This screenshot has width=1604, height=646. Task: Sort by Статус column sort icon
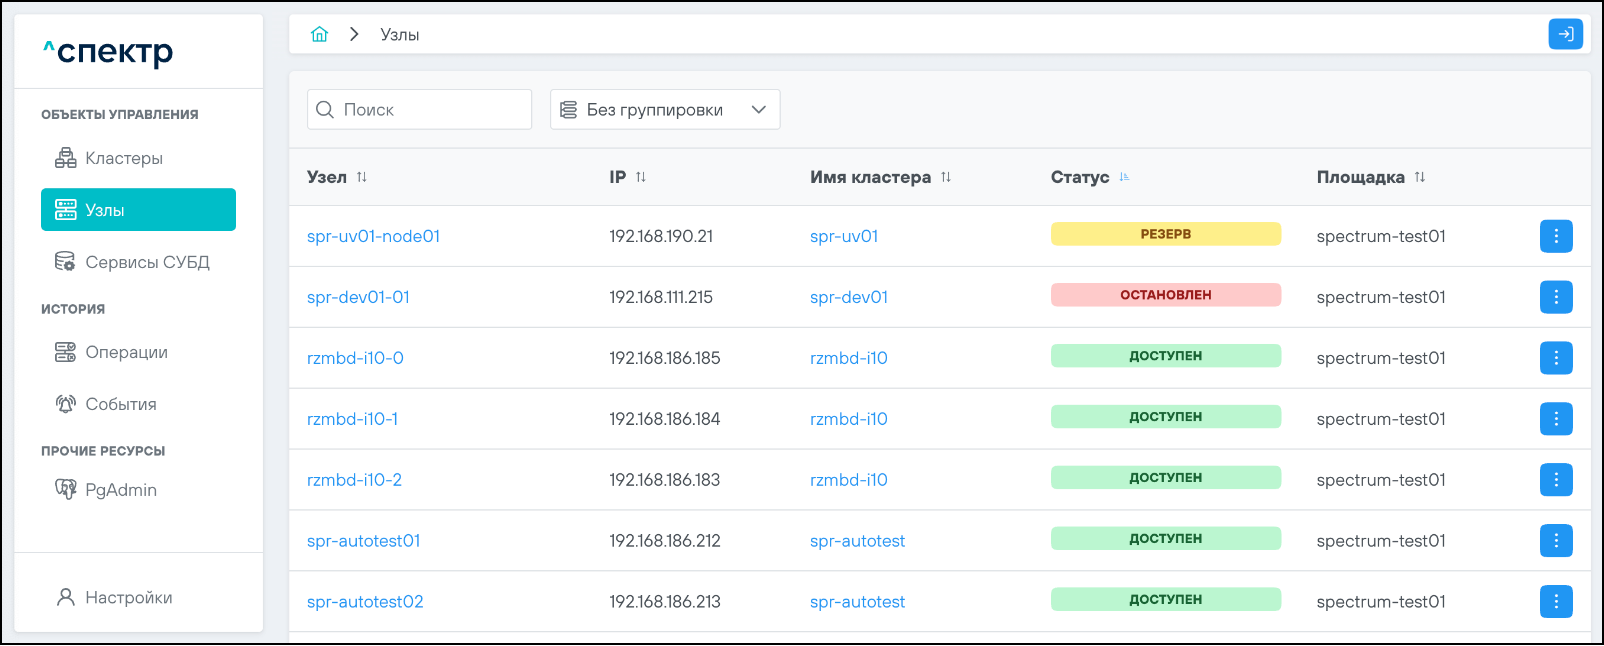[1124, 177]
